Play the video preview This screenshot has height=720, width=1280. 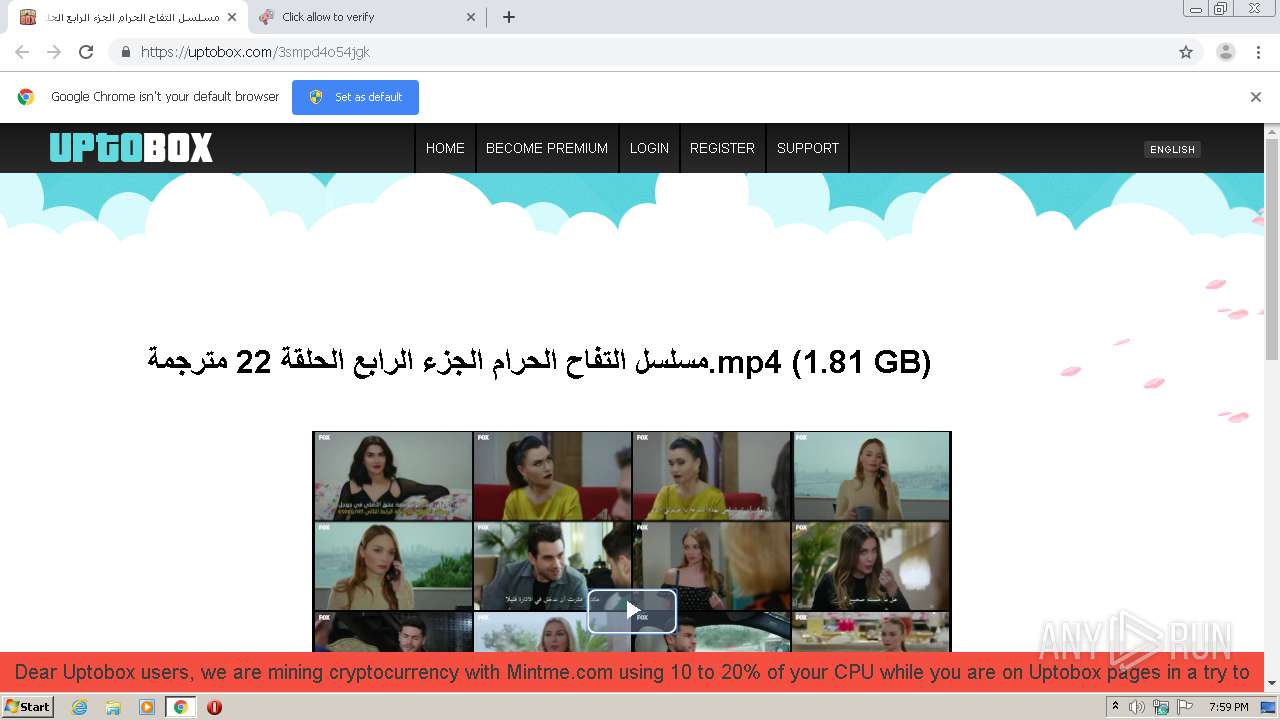[632, 611]
